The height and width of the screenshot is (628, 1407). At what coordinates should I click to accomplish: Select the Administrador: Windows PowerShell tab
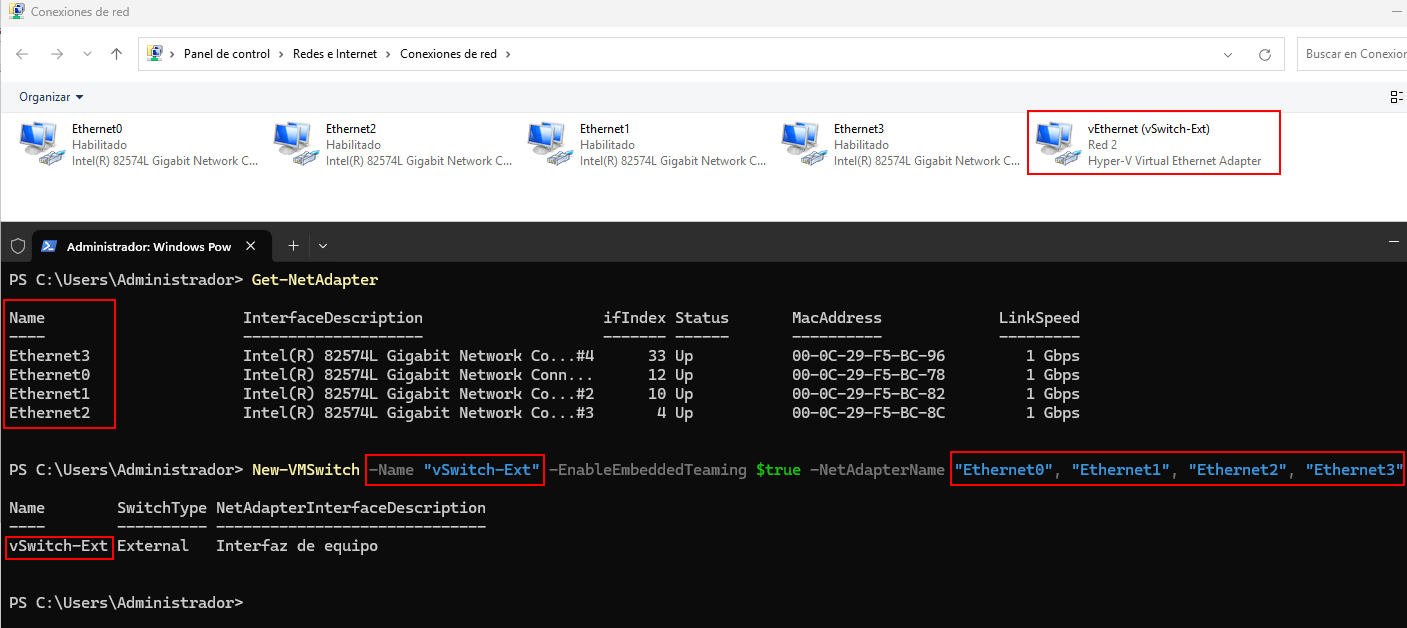pyautogui.click(x=151, y=246)
